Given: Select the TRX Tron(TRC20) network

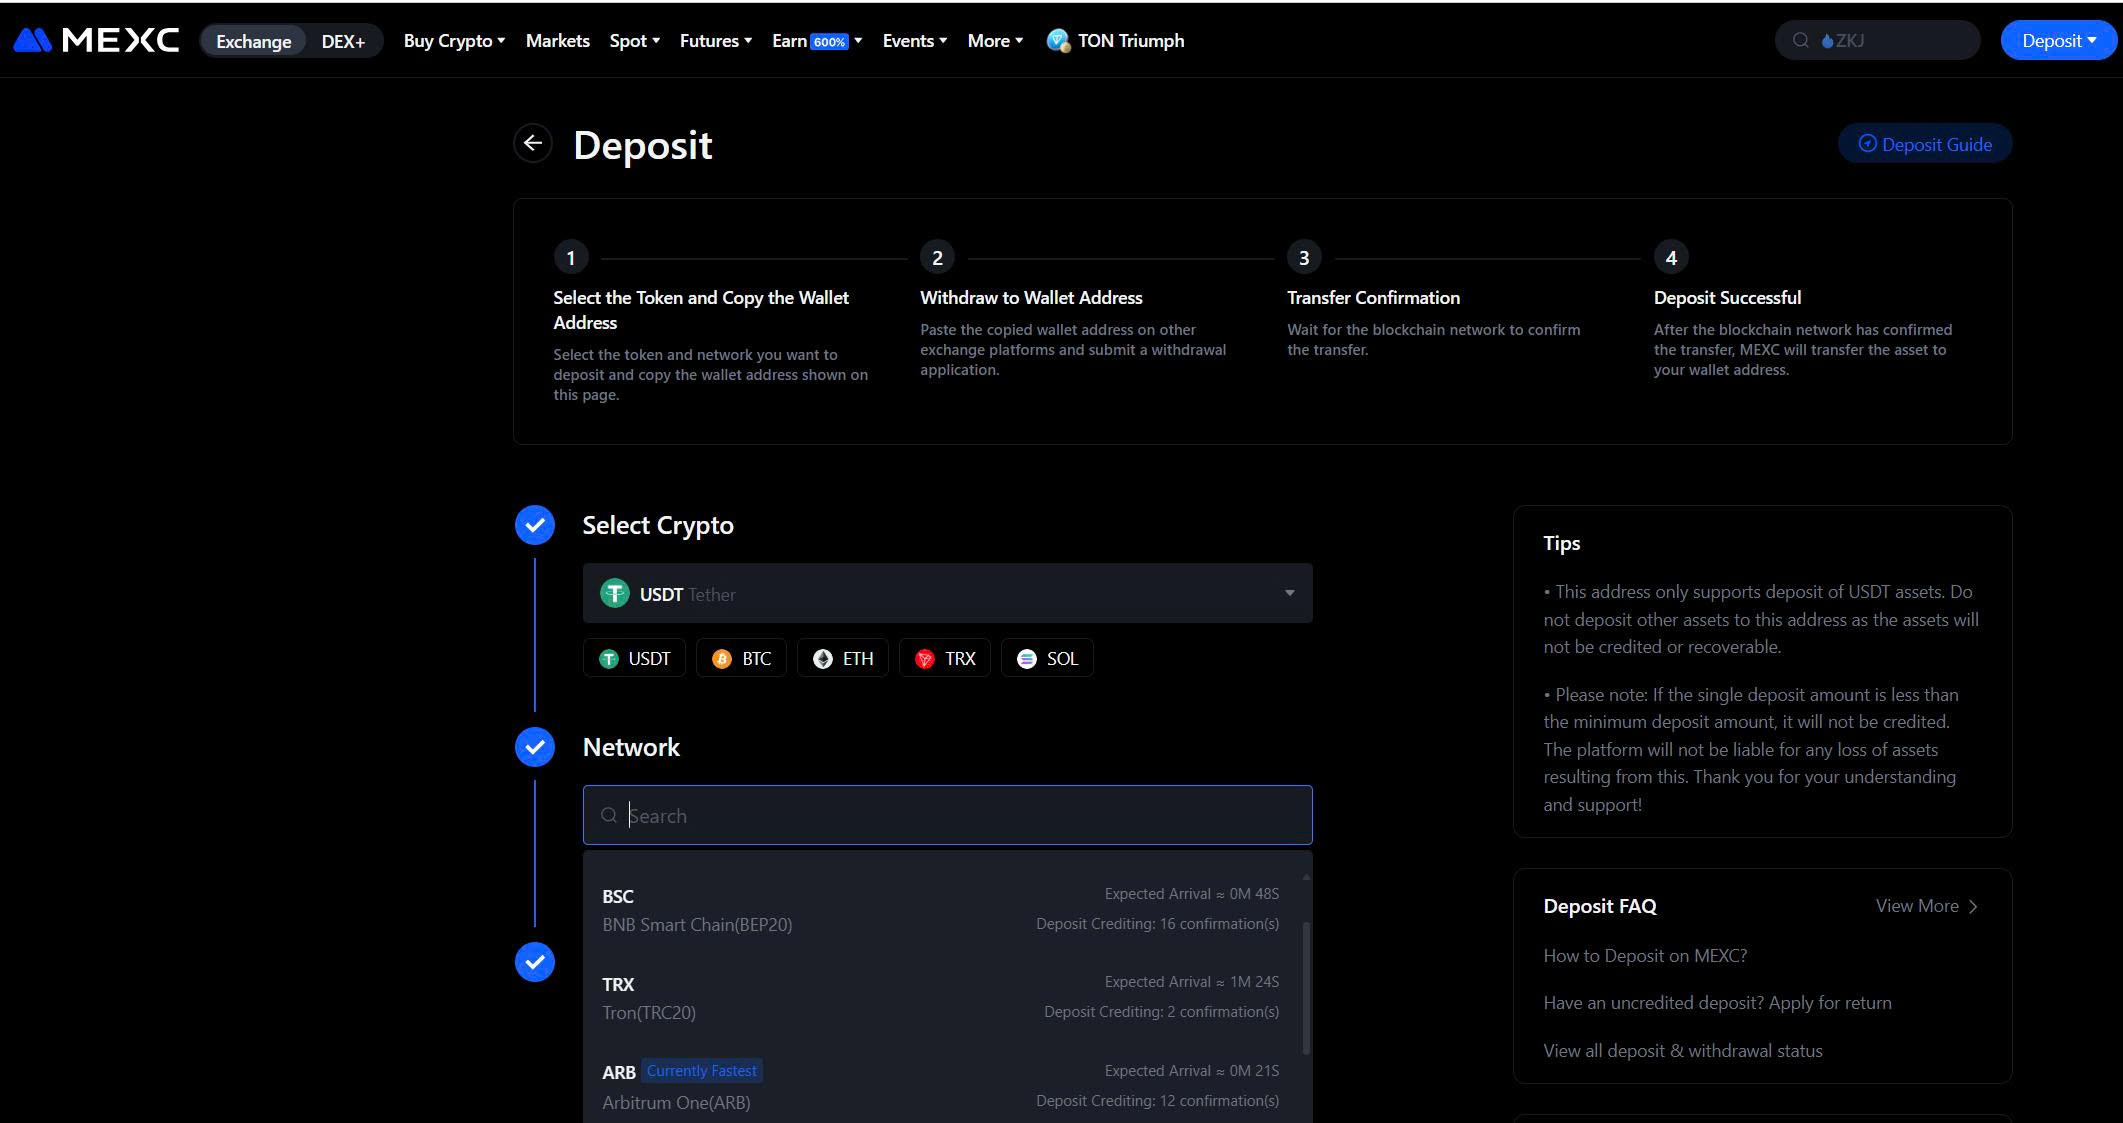Looking at the screenshot, I should [x=941, y=997].
